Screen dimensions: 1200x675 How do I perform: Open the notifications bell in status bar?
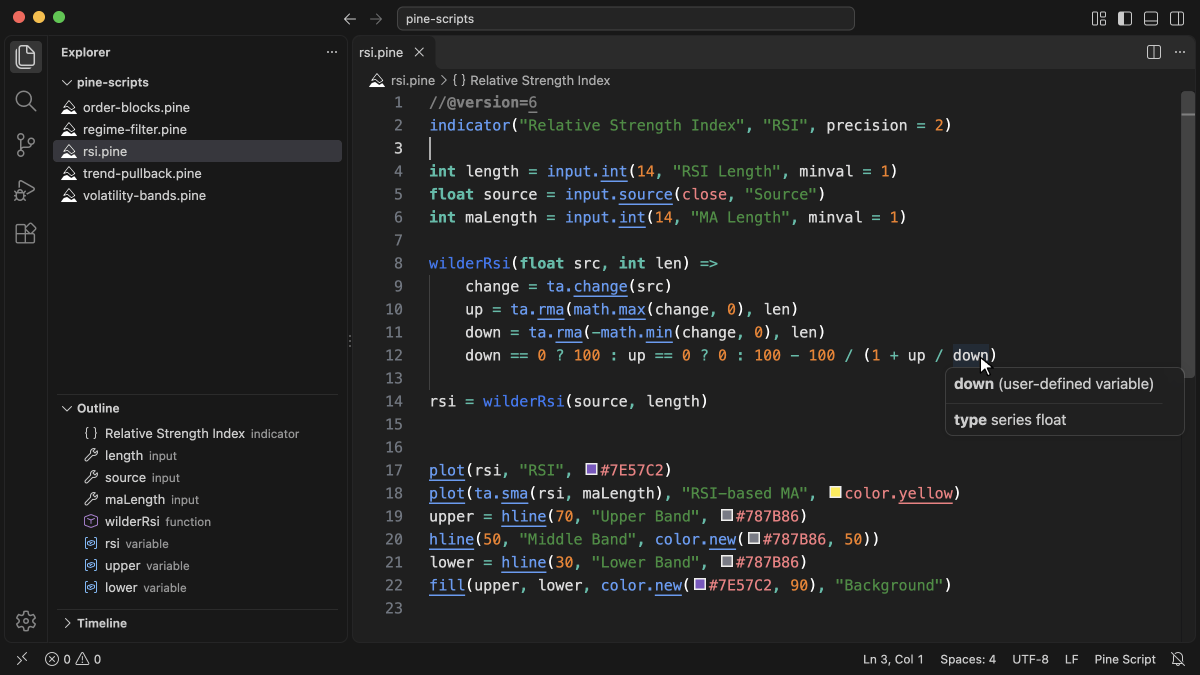pos(1178,660)
